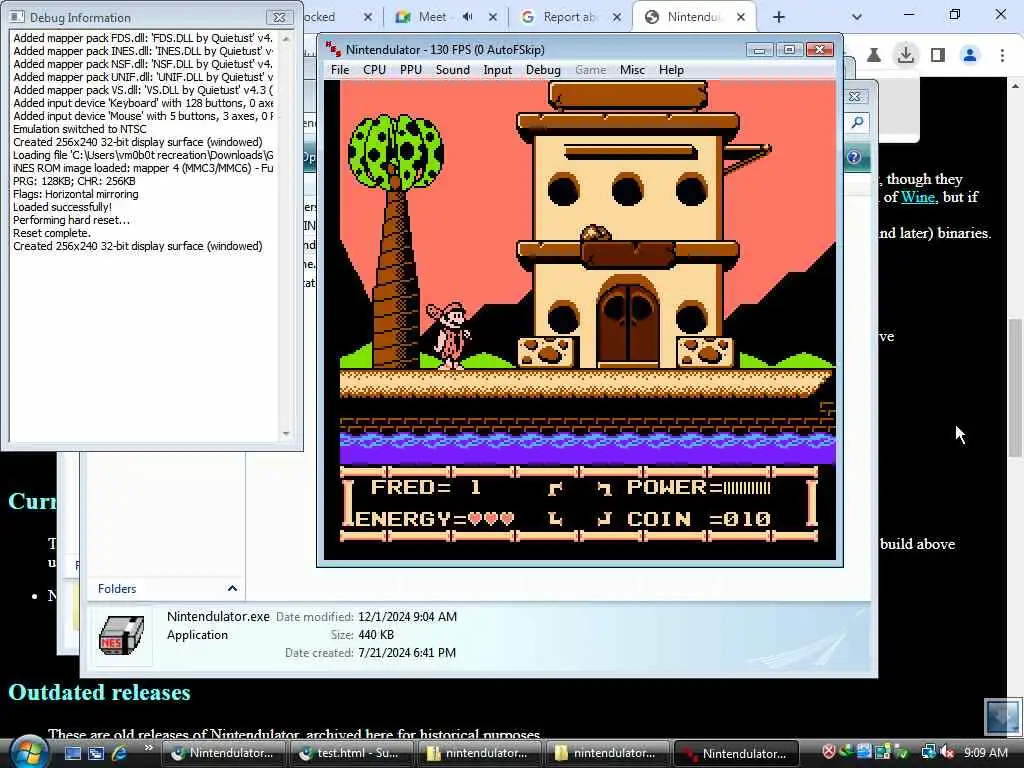
Task: Open the Misc menu
Action: tap(632, 70)
